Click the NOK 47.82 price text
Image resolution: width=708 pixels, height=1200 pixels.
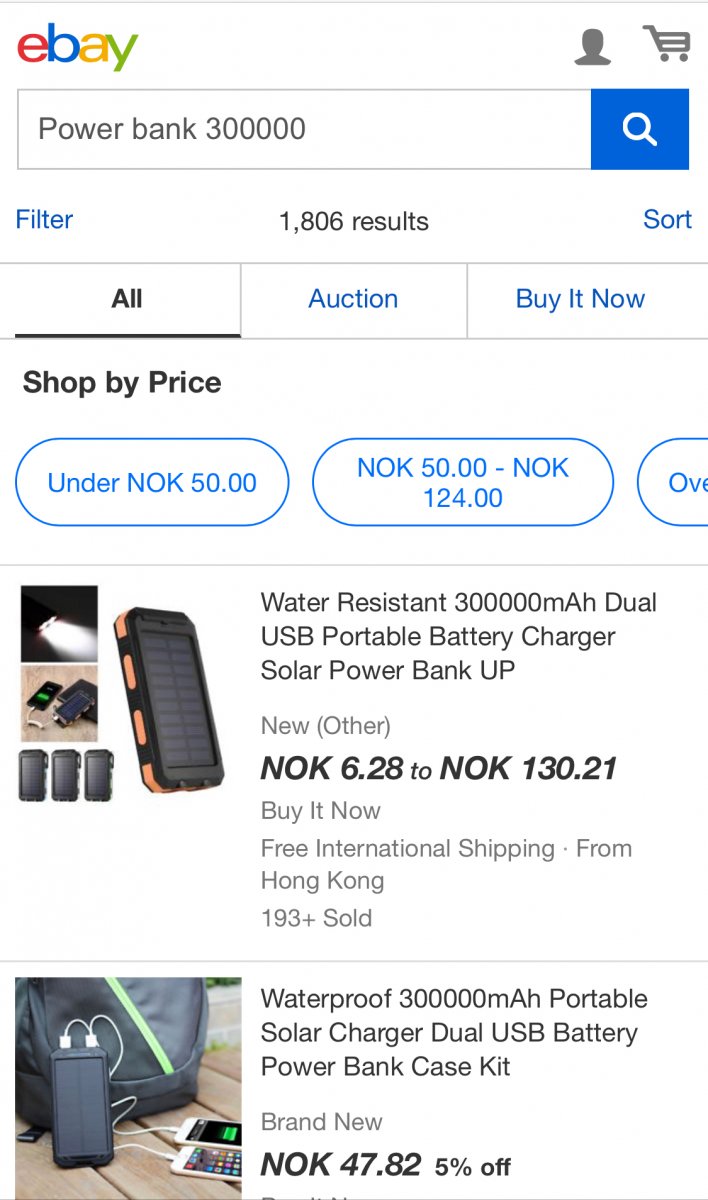(x=341, y=1165)
